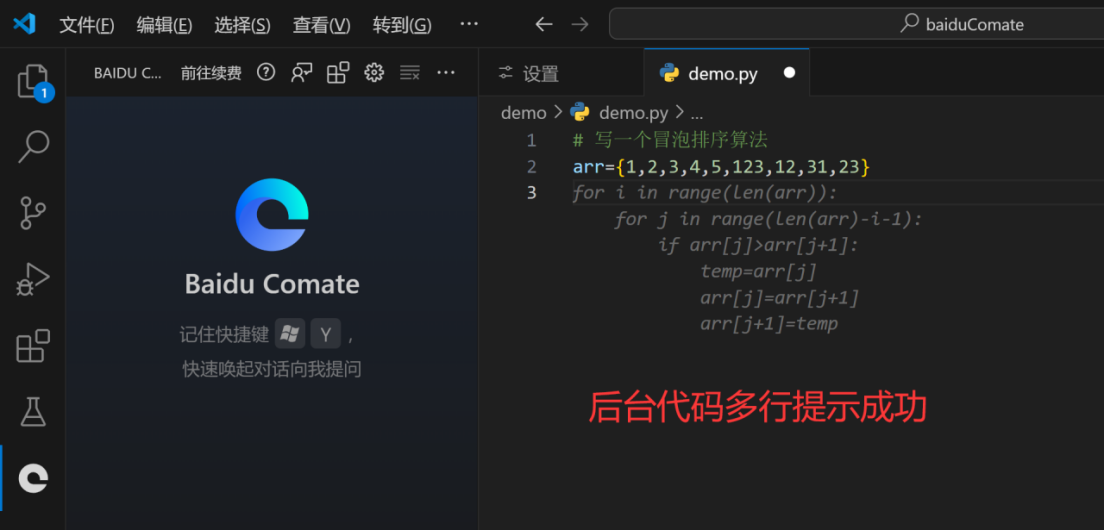Open the Explorer view in the activity bar
Screen dimensions: 1104x530
coord(33,82)
